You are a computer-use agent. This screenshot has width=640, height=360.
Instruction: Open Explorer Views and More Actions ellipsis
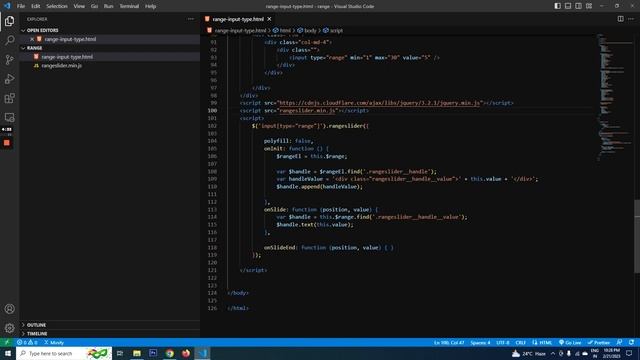(191, 19)
